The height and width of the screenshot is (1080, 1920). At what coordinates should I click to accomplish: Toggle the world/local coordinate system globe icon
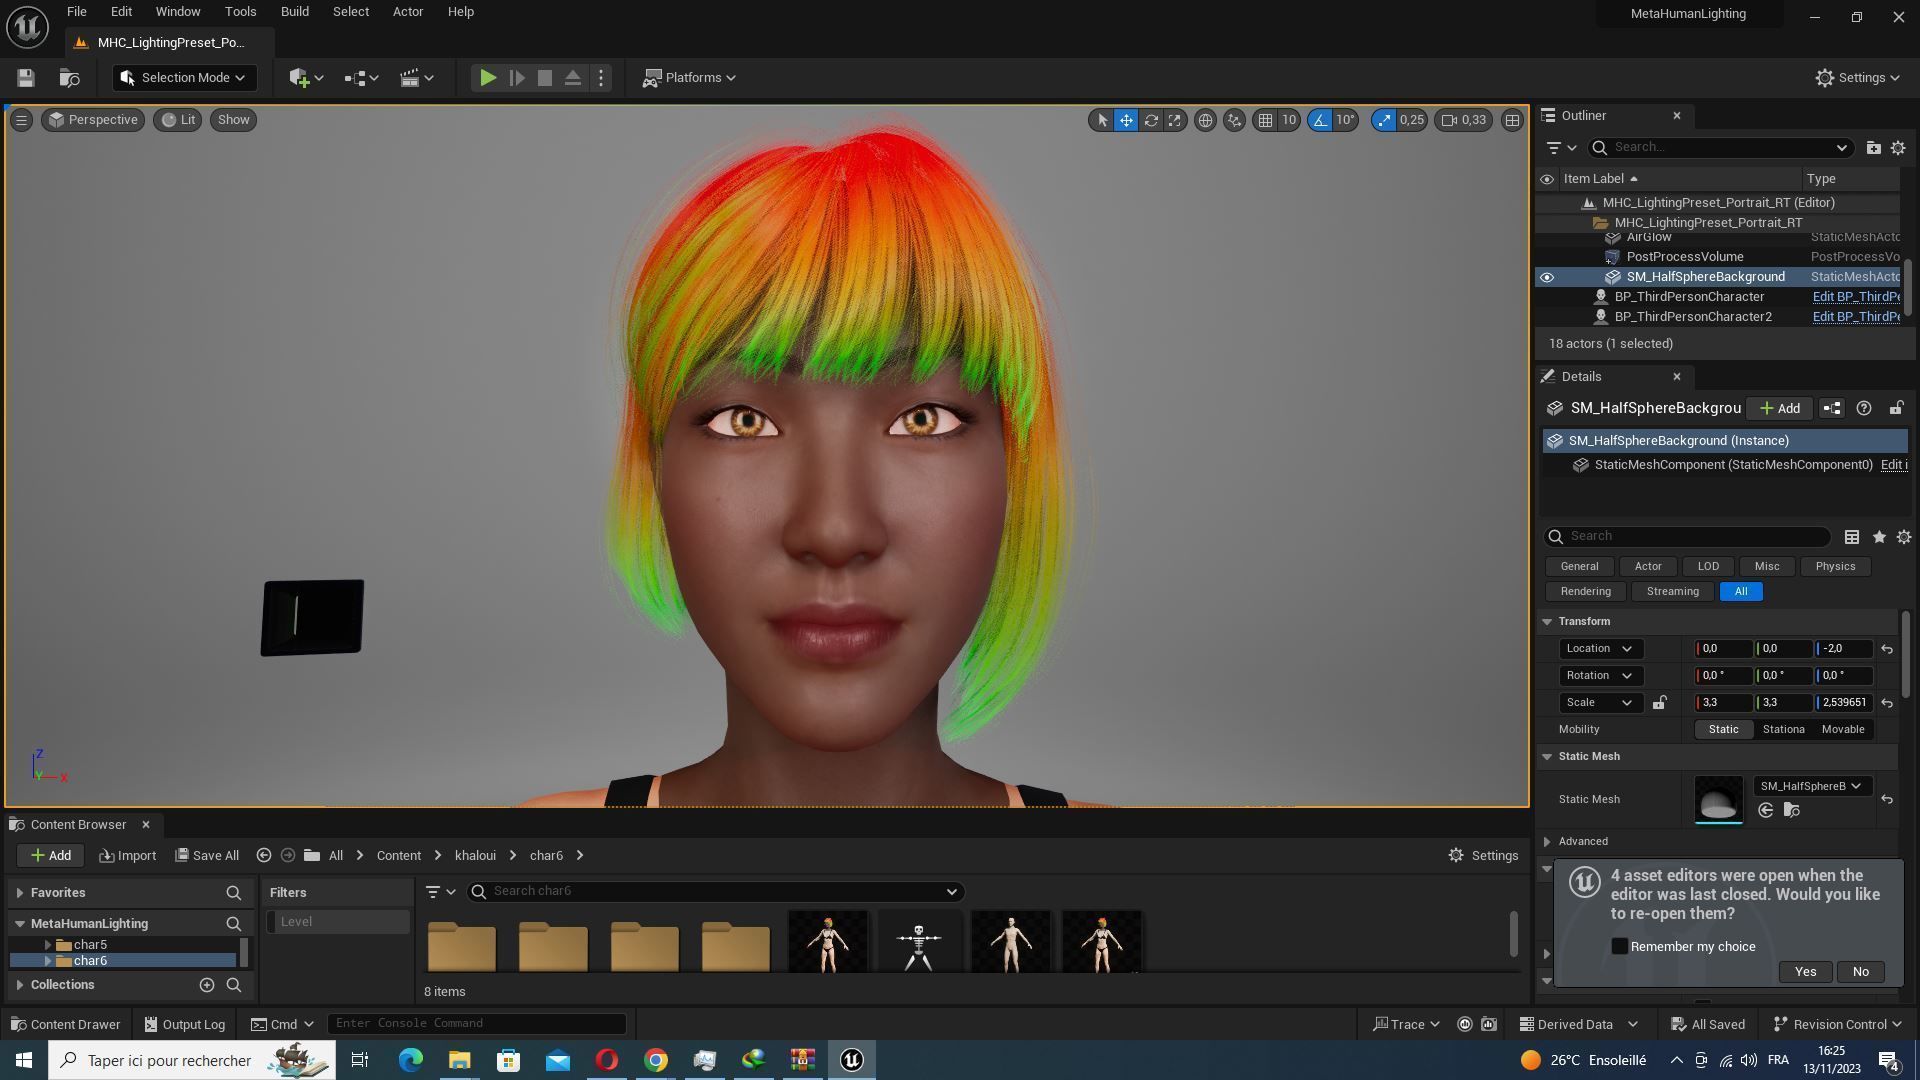pyautogui.click(x=1206, y=120)
